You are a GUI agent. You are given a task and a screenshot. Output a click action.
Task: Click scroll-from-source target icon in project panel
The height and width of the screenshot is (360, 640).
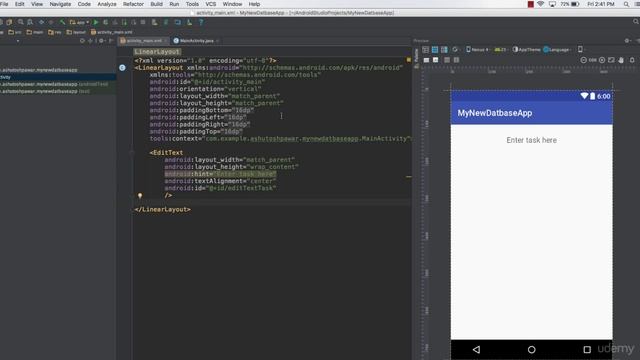click(x=82, y=41)
